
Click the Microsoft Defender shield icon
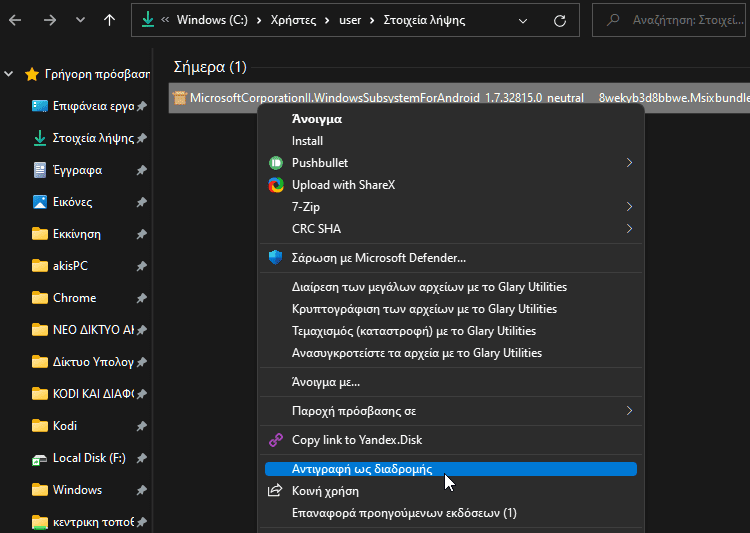tap(276, 258)
